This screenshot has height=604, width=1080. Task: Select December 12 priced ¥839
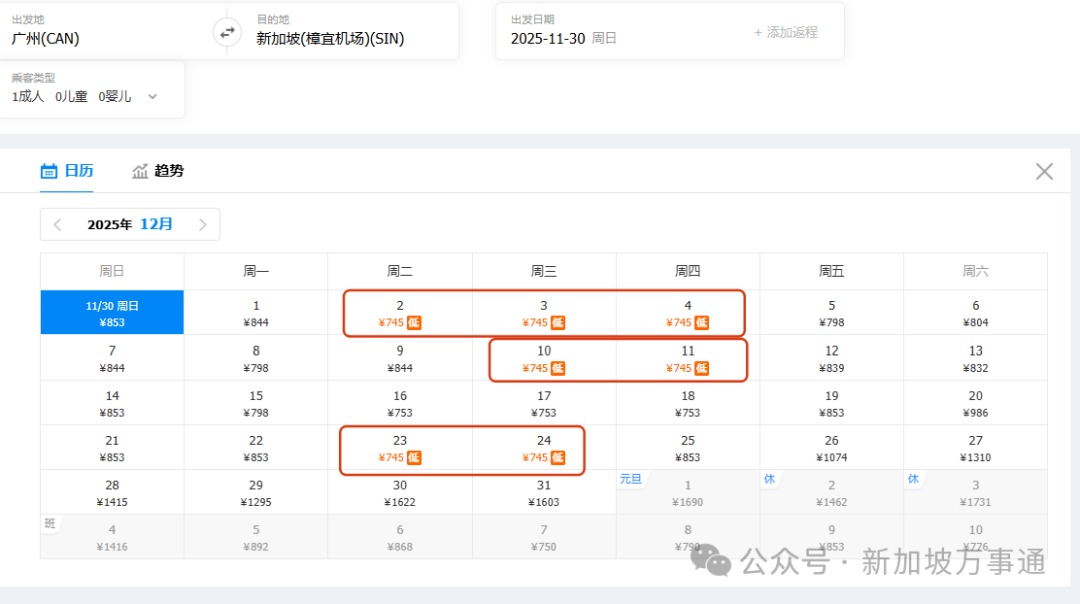coord(832,358)
